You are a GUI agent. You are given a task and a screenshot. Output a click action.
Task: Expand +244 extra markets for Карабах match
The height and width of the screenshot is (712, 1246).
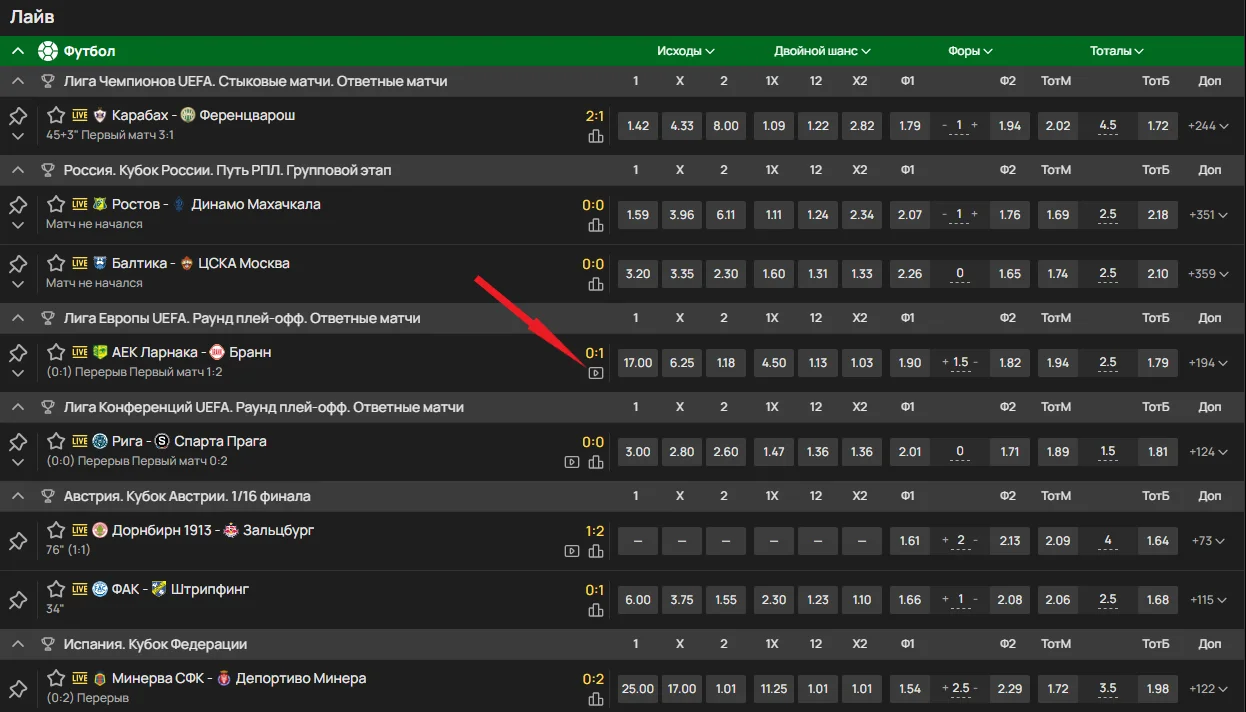[x=1209, y=126]
